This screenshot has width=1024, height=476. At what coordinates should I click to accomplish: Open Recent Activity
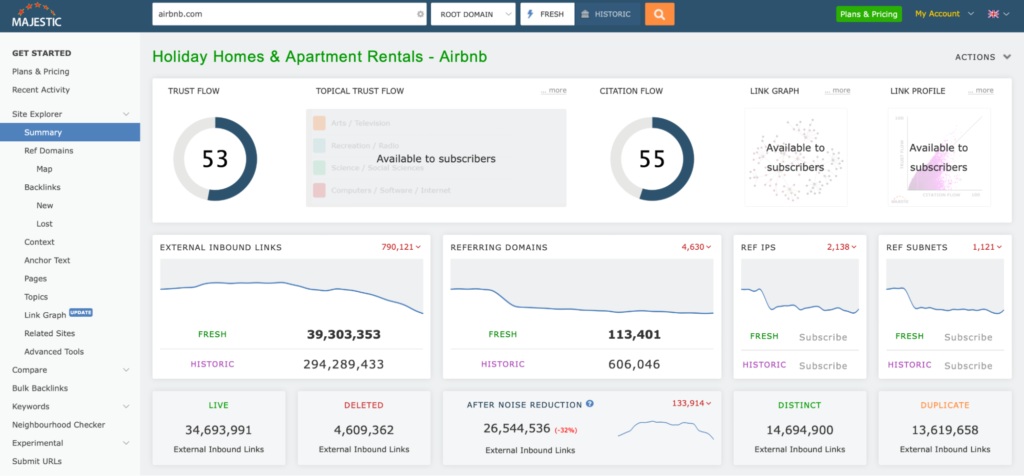[x=40, y=90]
